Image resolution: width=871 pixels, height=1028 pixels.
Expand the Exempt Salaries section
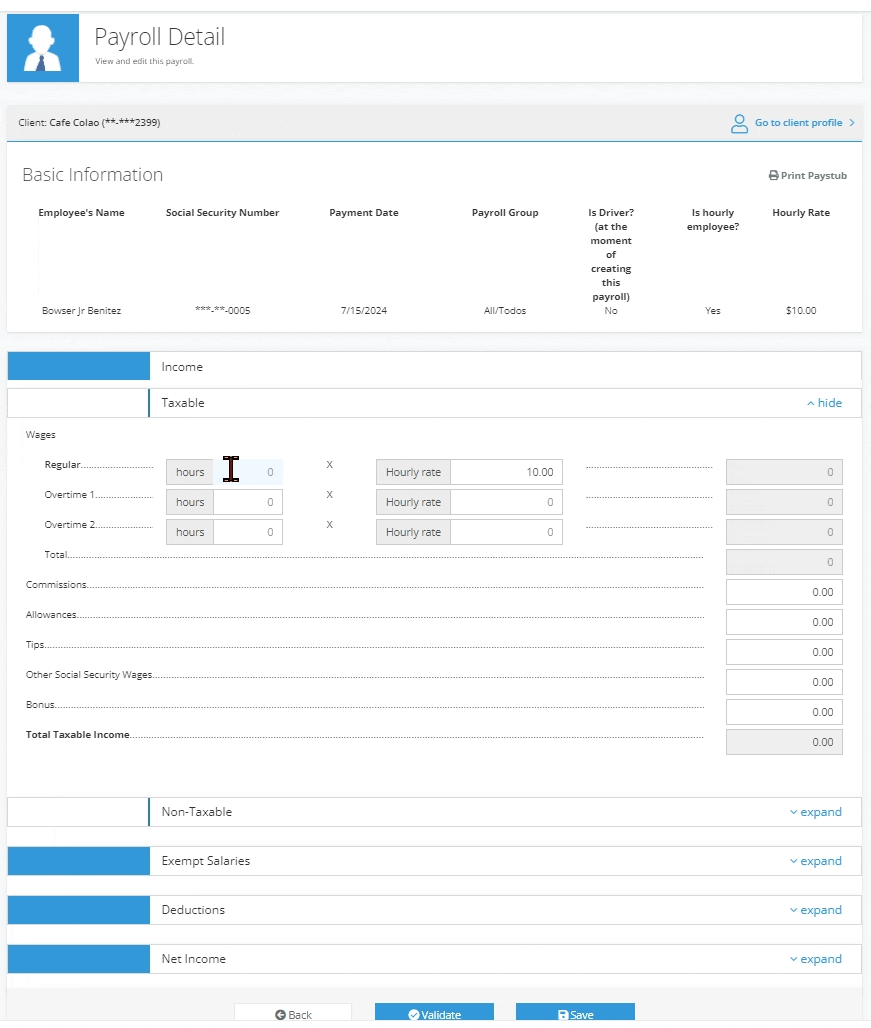[815, 861]
